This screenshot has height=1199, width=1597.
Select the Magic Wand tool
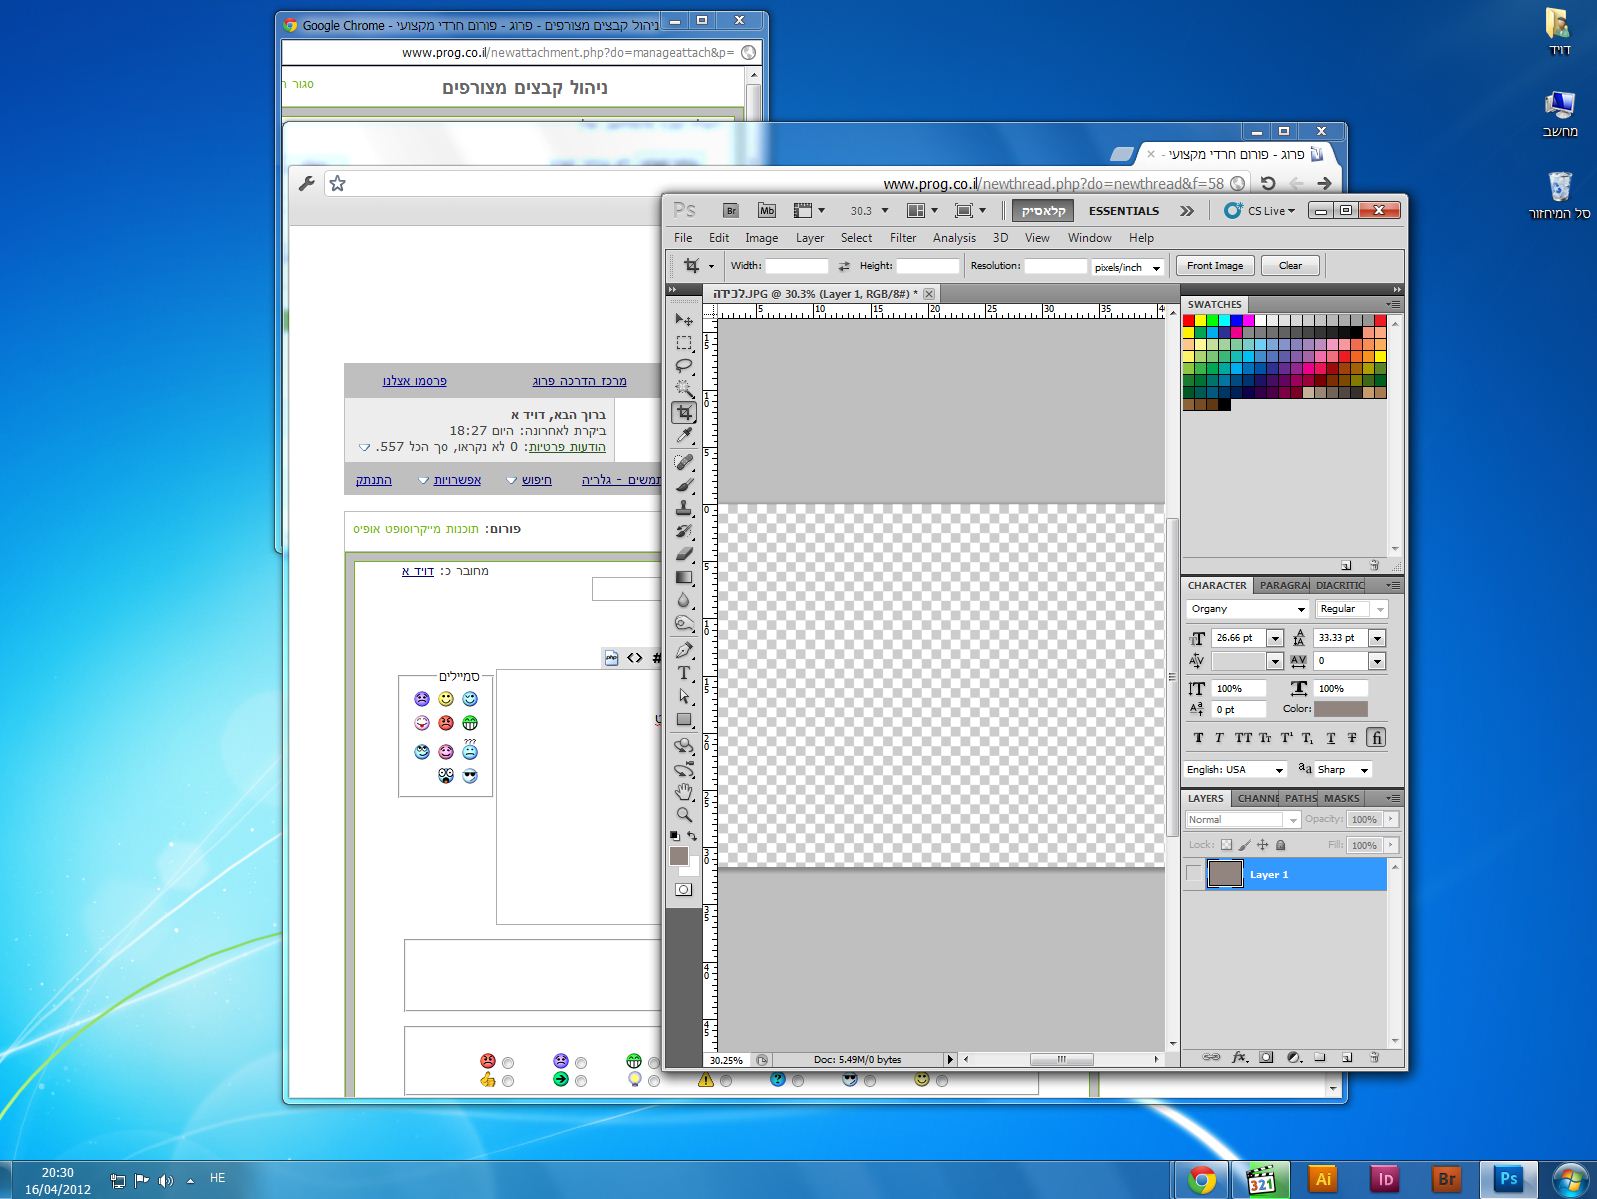pyautogui.click(x=684, y=389)
